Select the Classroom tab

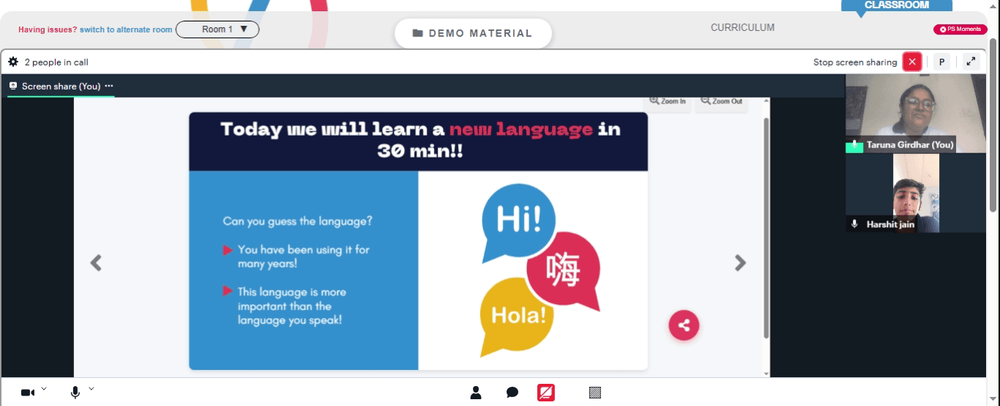coord(896,5)
